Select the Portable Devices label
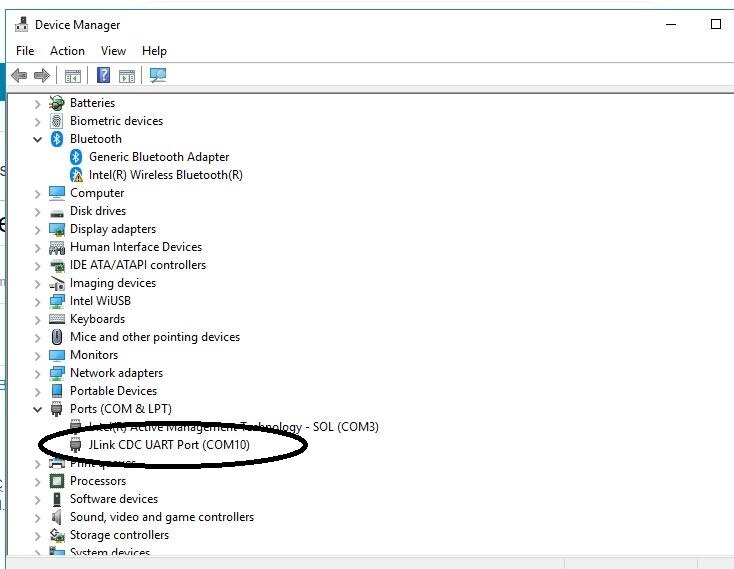The height and width of the screenshot is (569, 734). tap(113, 391)
